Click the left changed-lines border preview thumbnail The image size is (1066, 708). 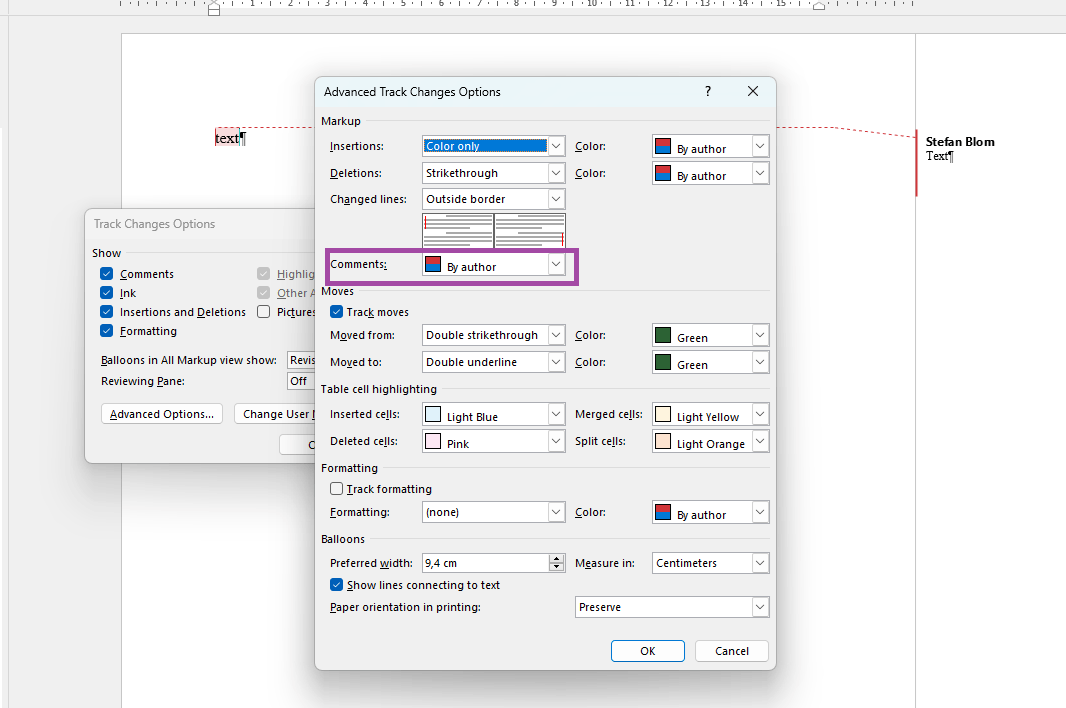[x=458, y=231]
